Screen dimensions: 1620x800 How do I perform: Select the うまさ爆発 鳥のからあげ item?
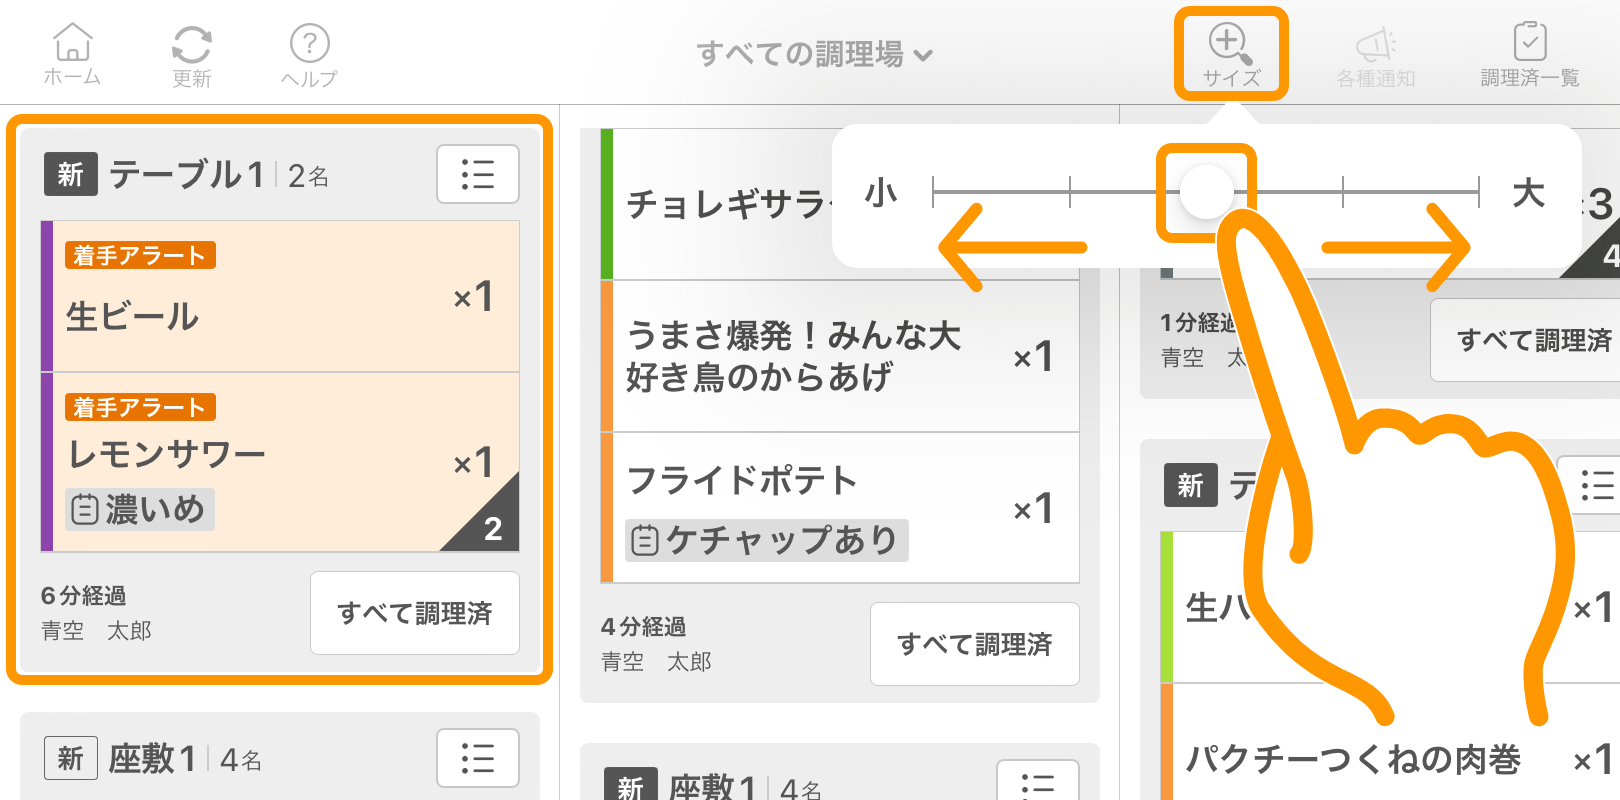tap(840, 356)
